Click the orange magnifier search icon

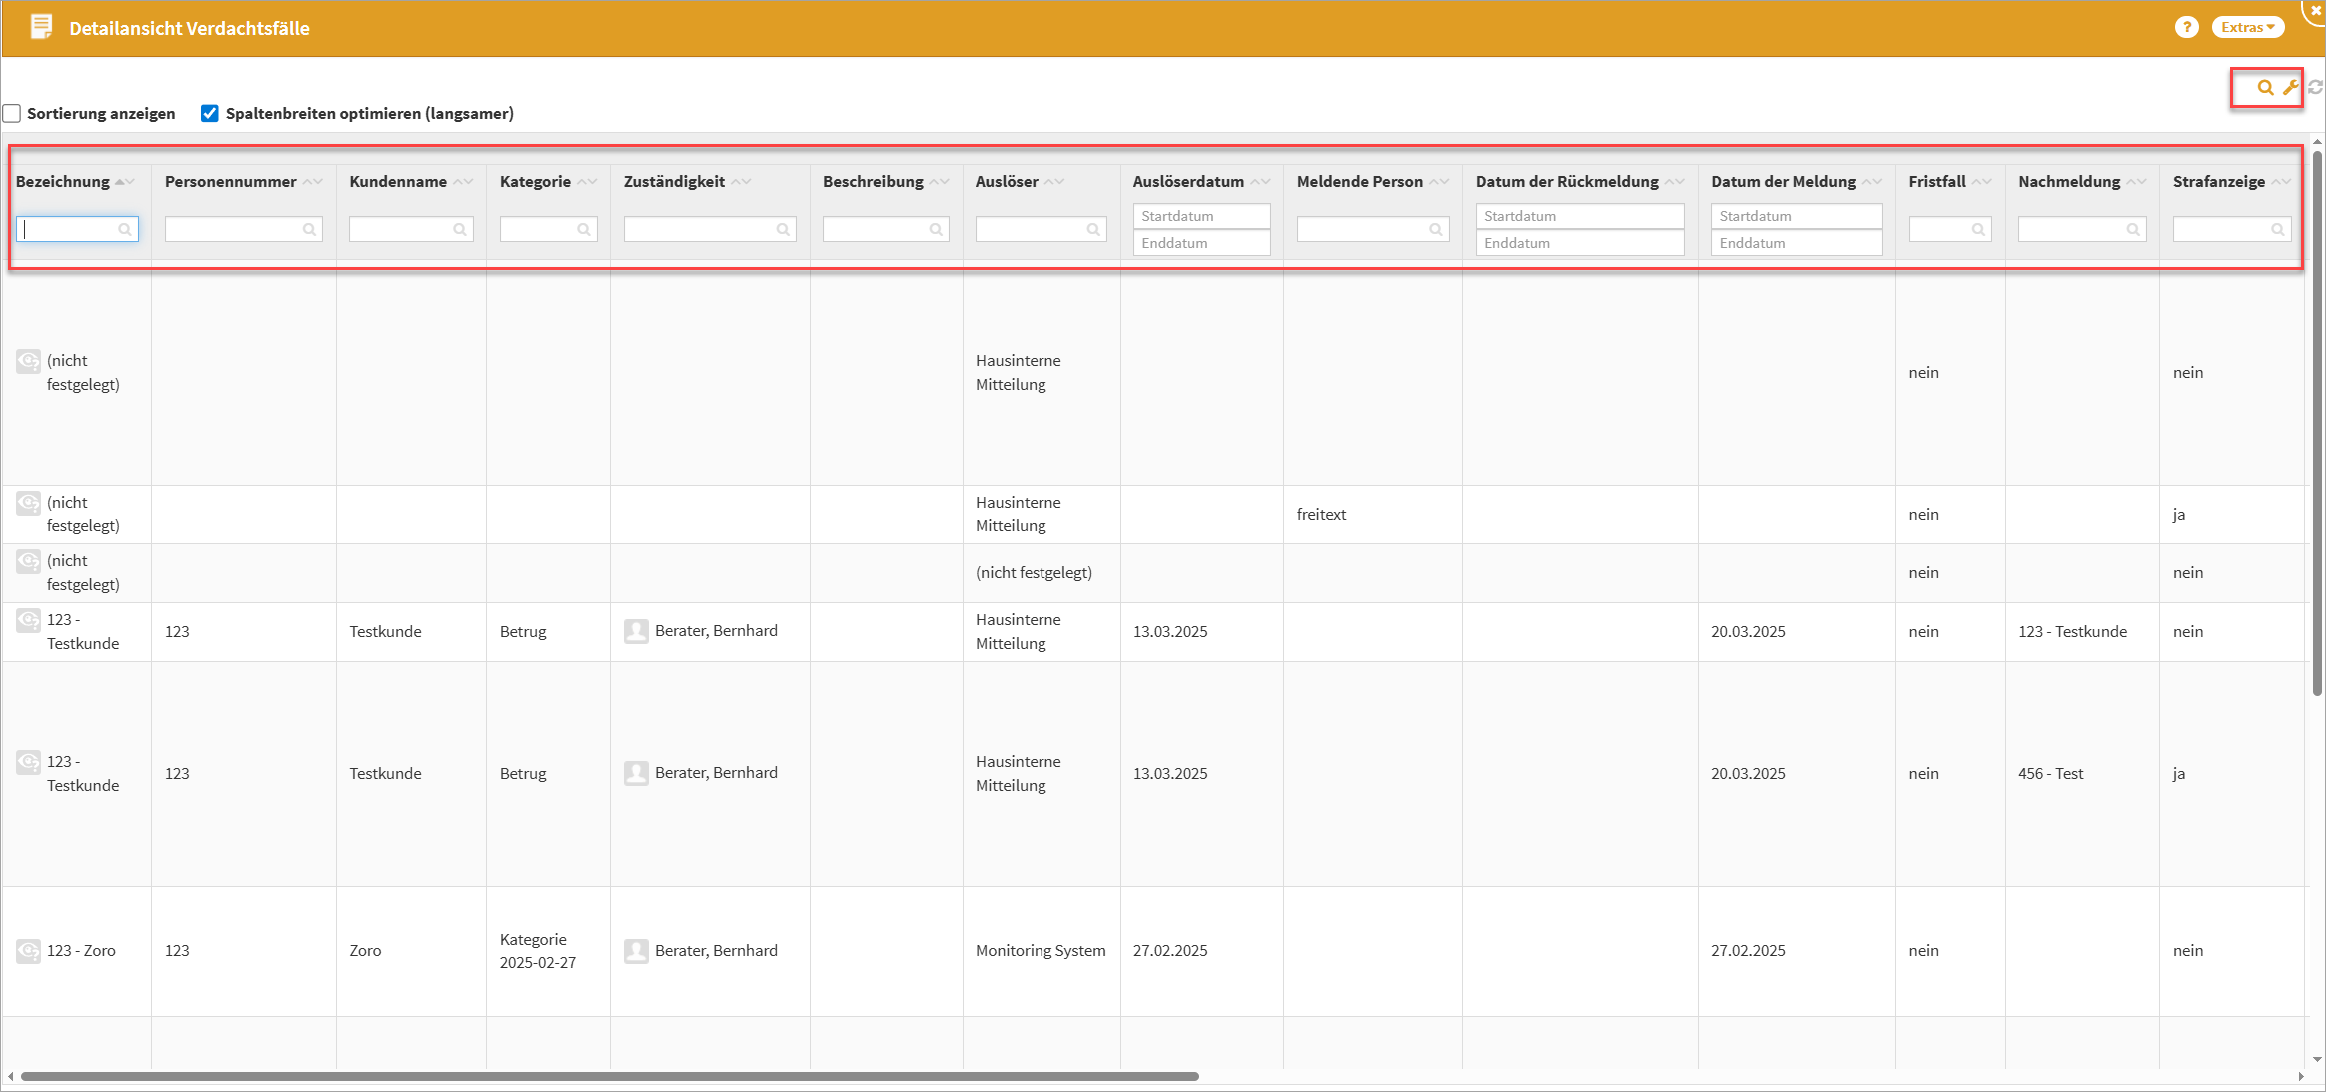2265,88
